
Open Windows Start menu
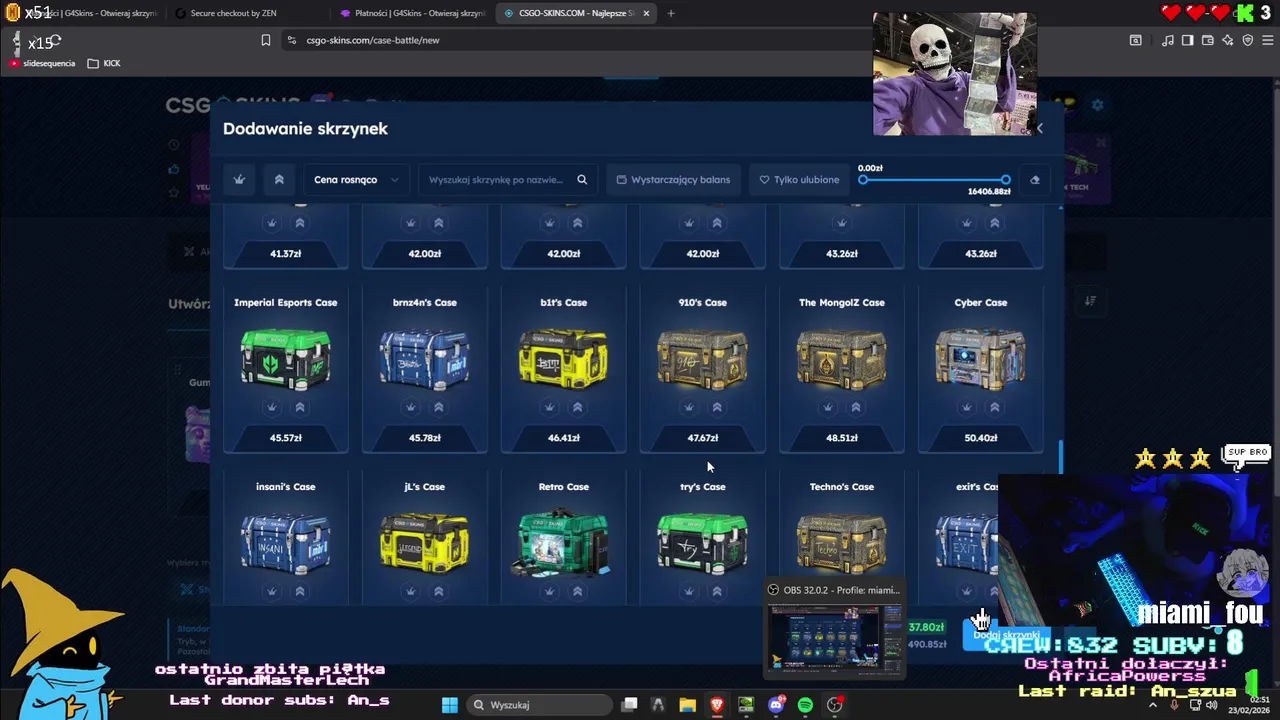coord(449,705)
